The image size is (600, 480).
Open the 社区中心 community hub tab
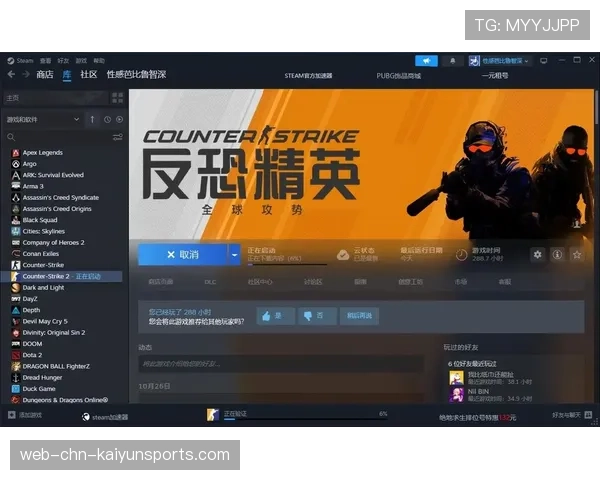pyautogui.click(x=260, y=282)
